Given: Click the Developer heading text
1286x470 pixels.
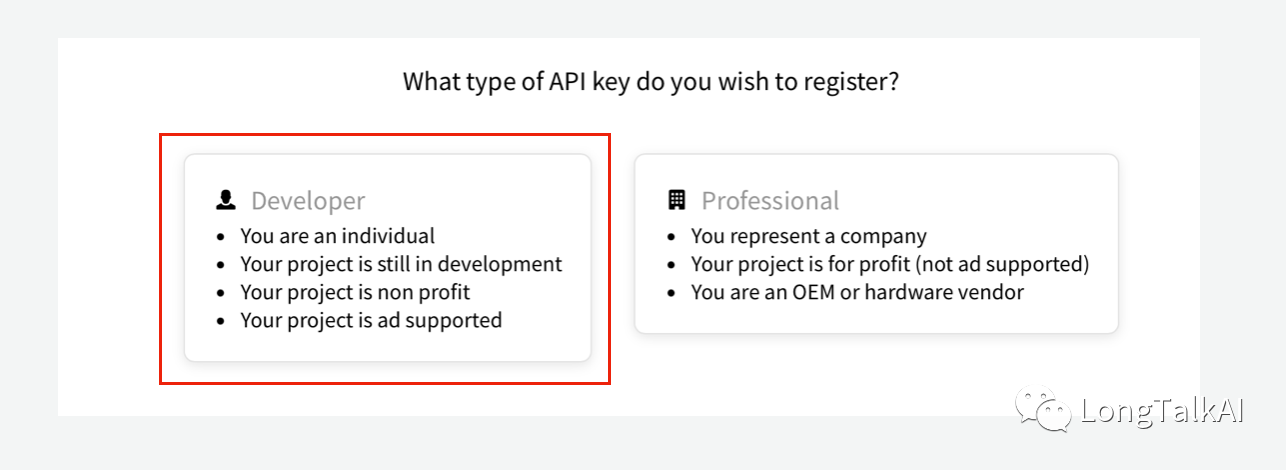Looking at the screenshot, I should (x=308, y=201).
